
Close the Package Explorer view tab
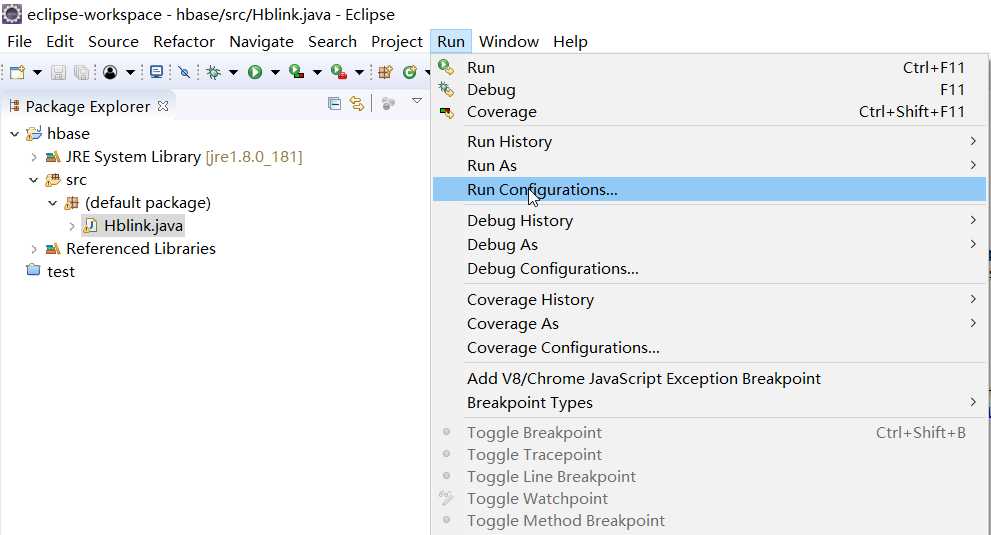point(163,106)
